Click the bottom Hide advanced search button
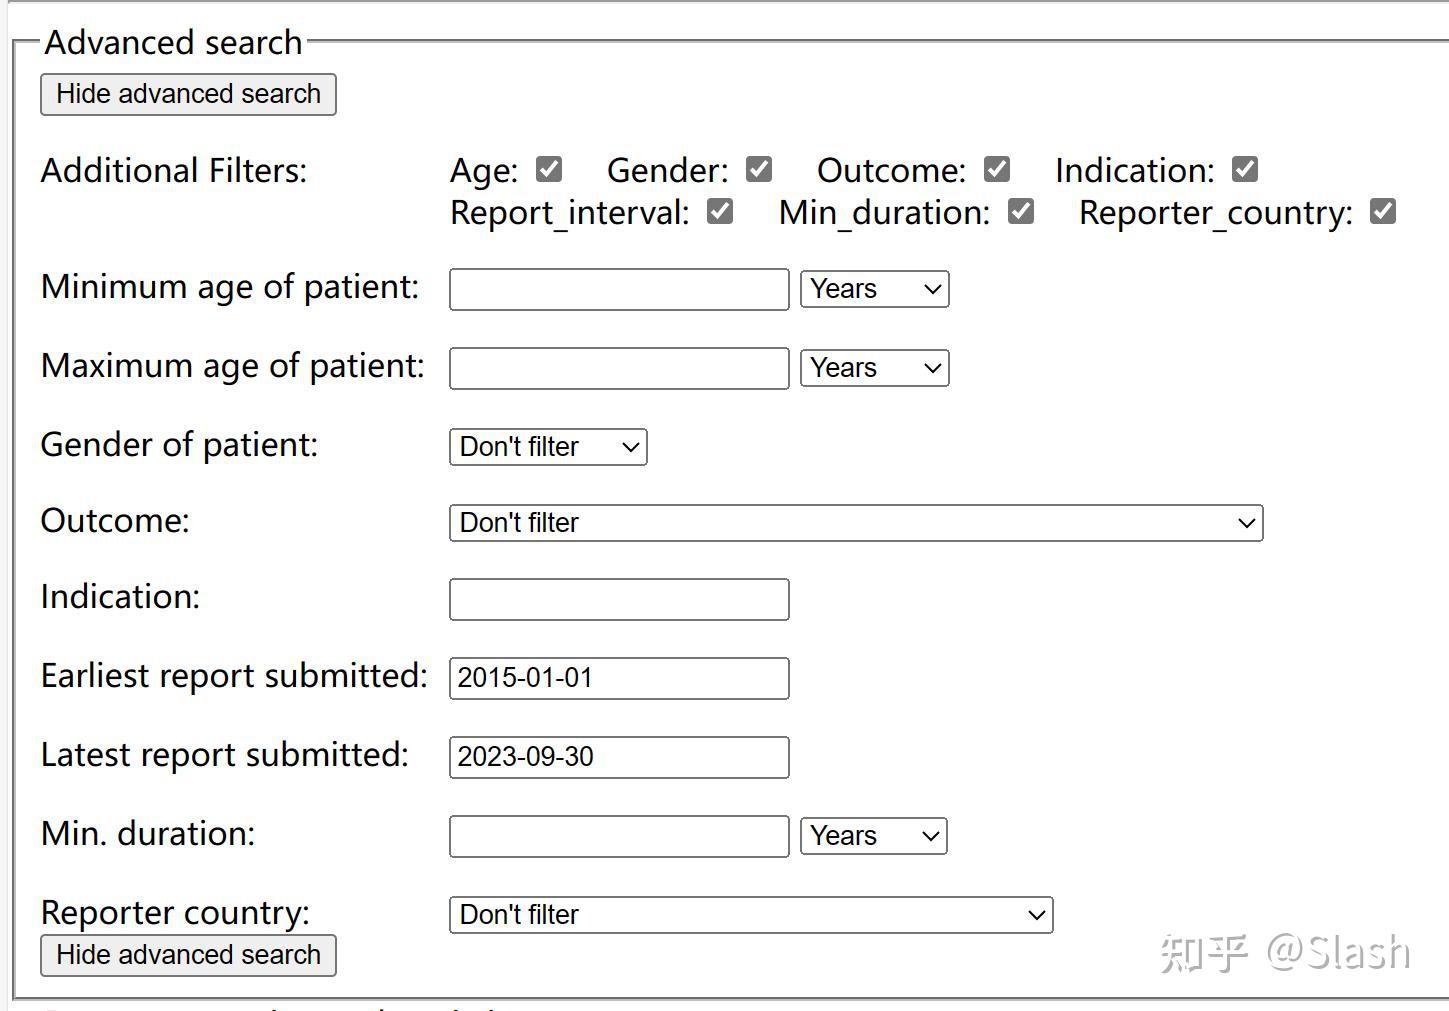Image resolution: width=1449 pixels, height=1011 pixels. coord(188,955)
